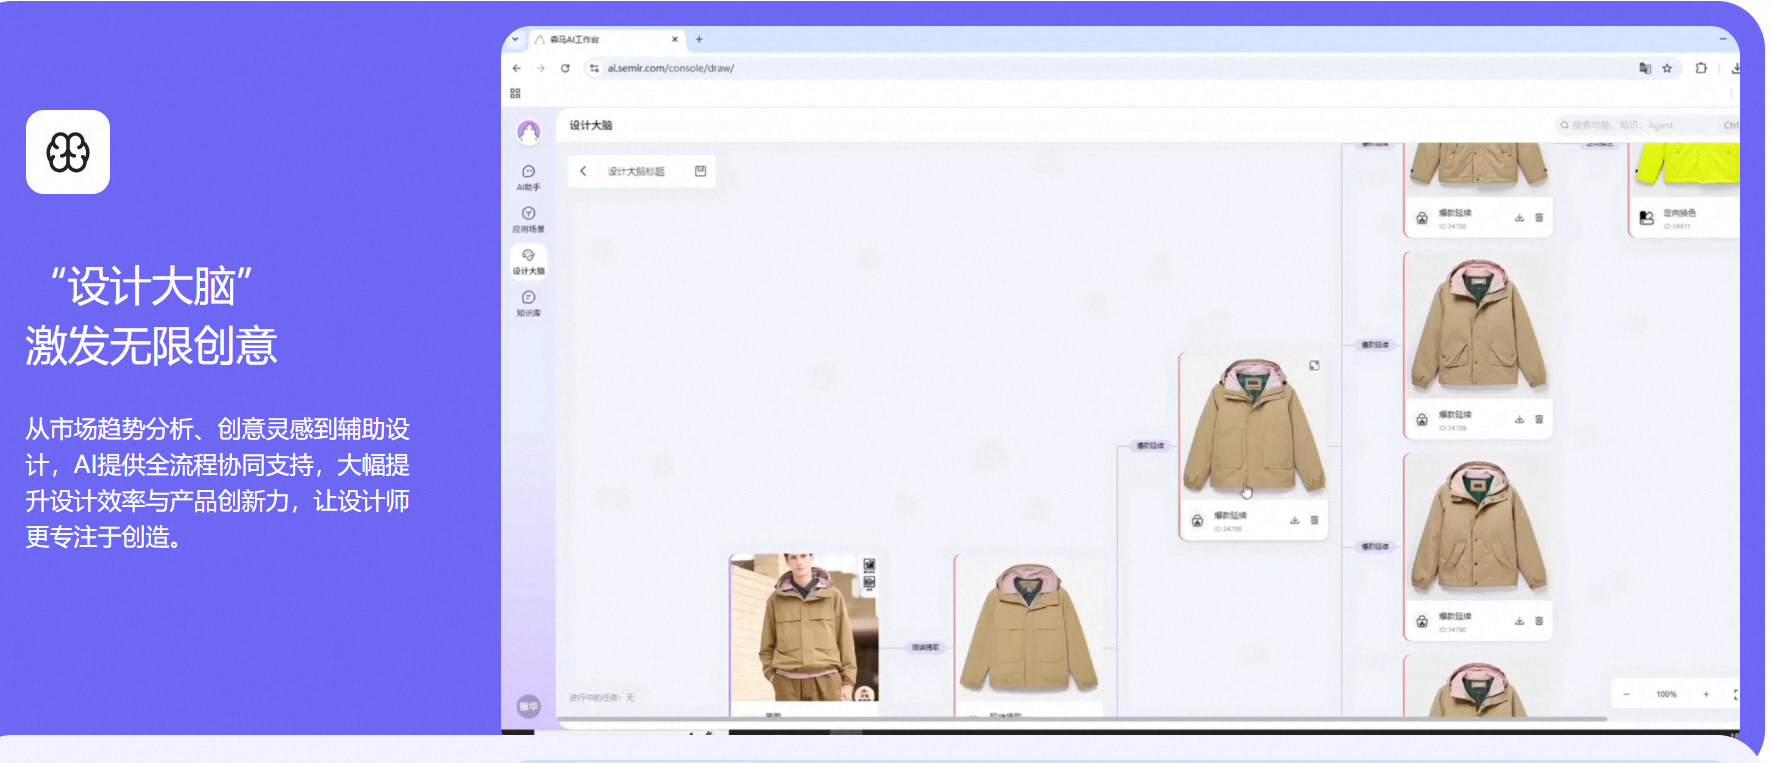The image size is (1771, 763).
Task: Open the 知识库 sidebar item
Action: tap(528, 303)
